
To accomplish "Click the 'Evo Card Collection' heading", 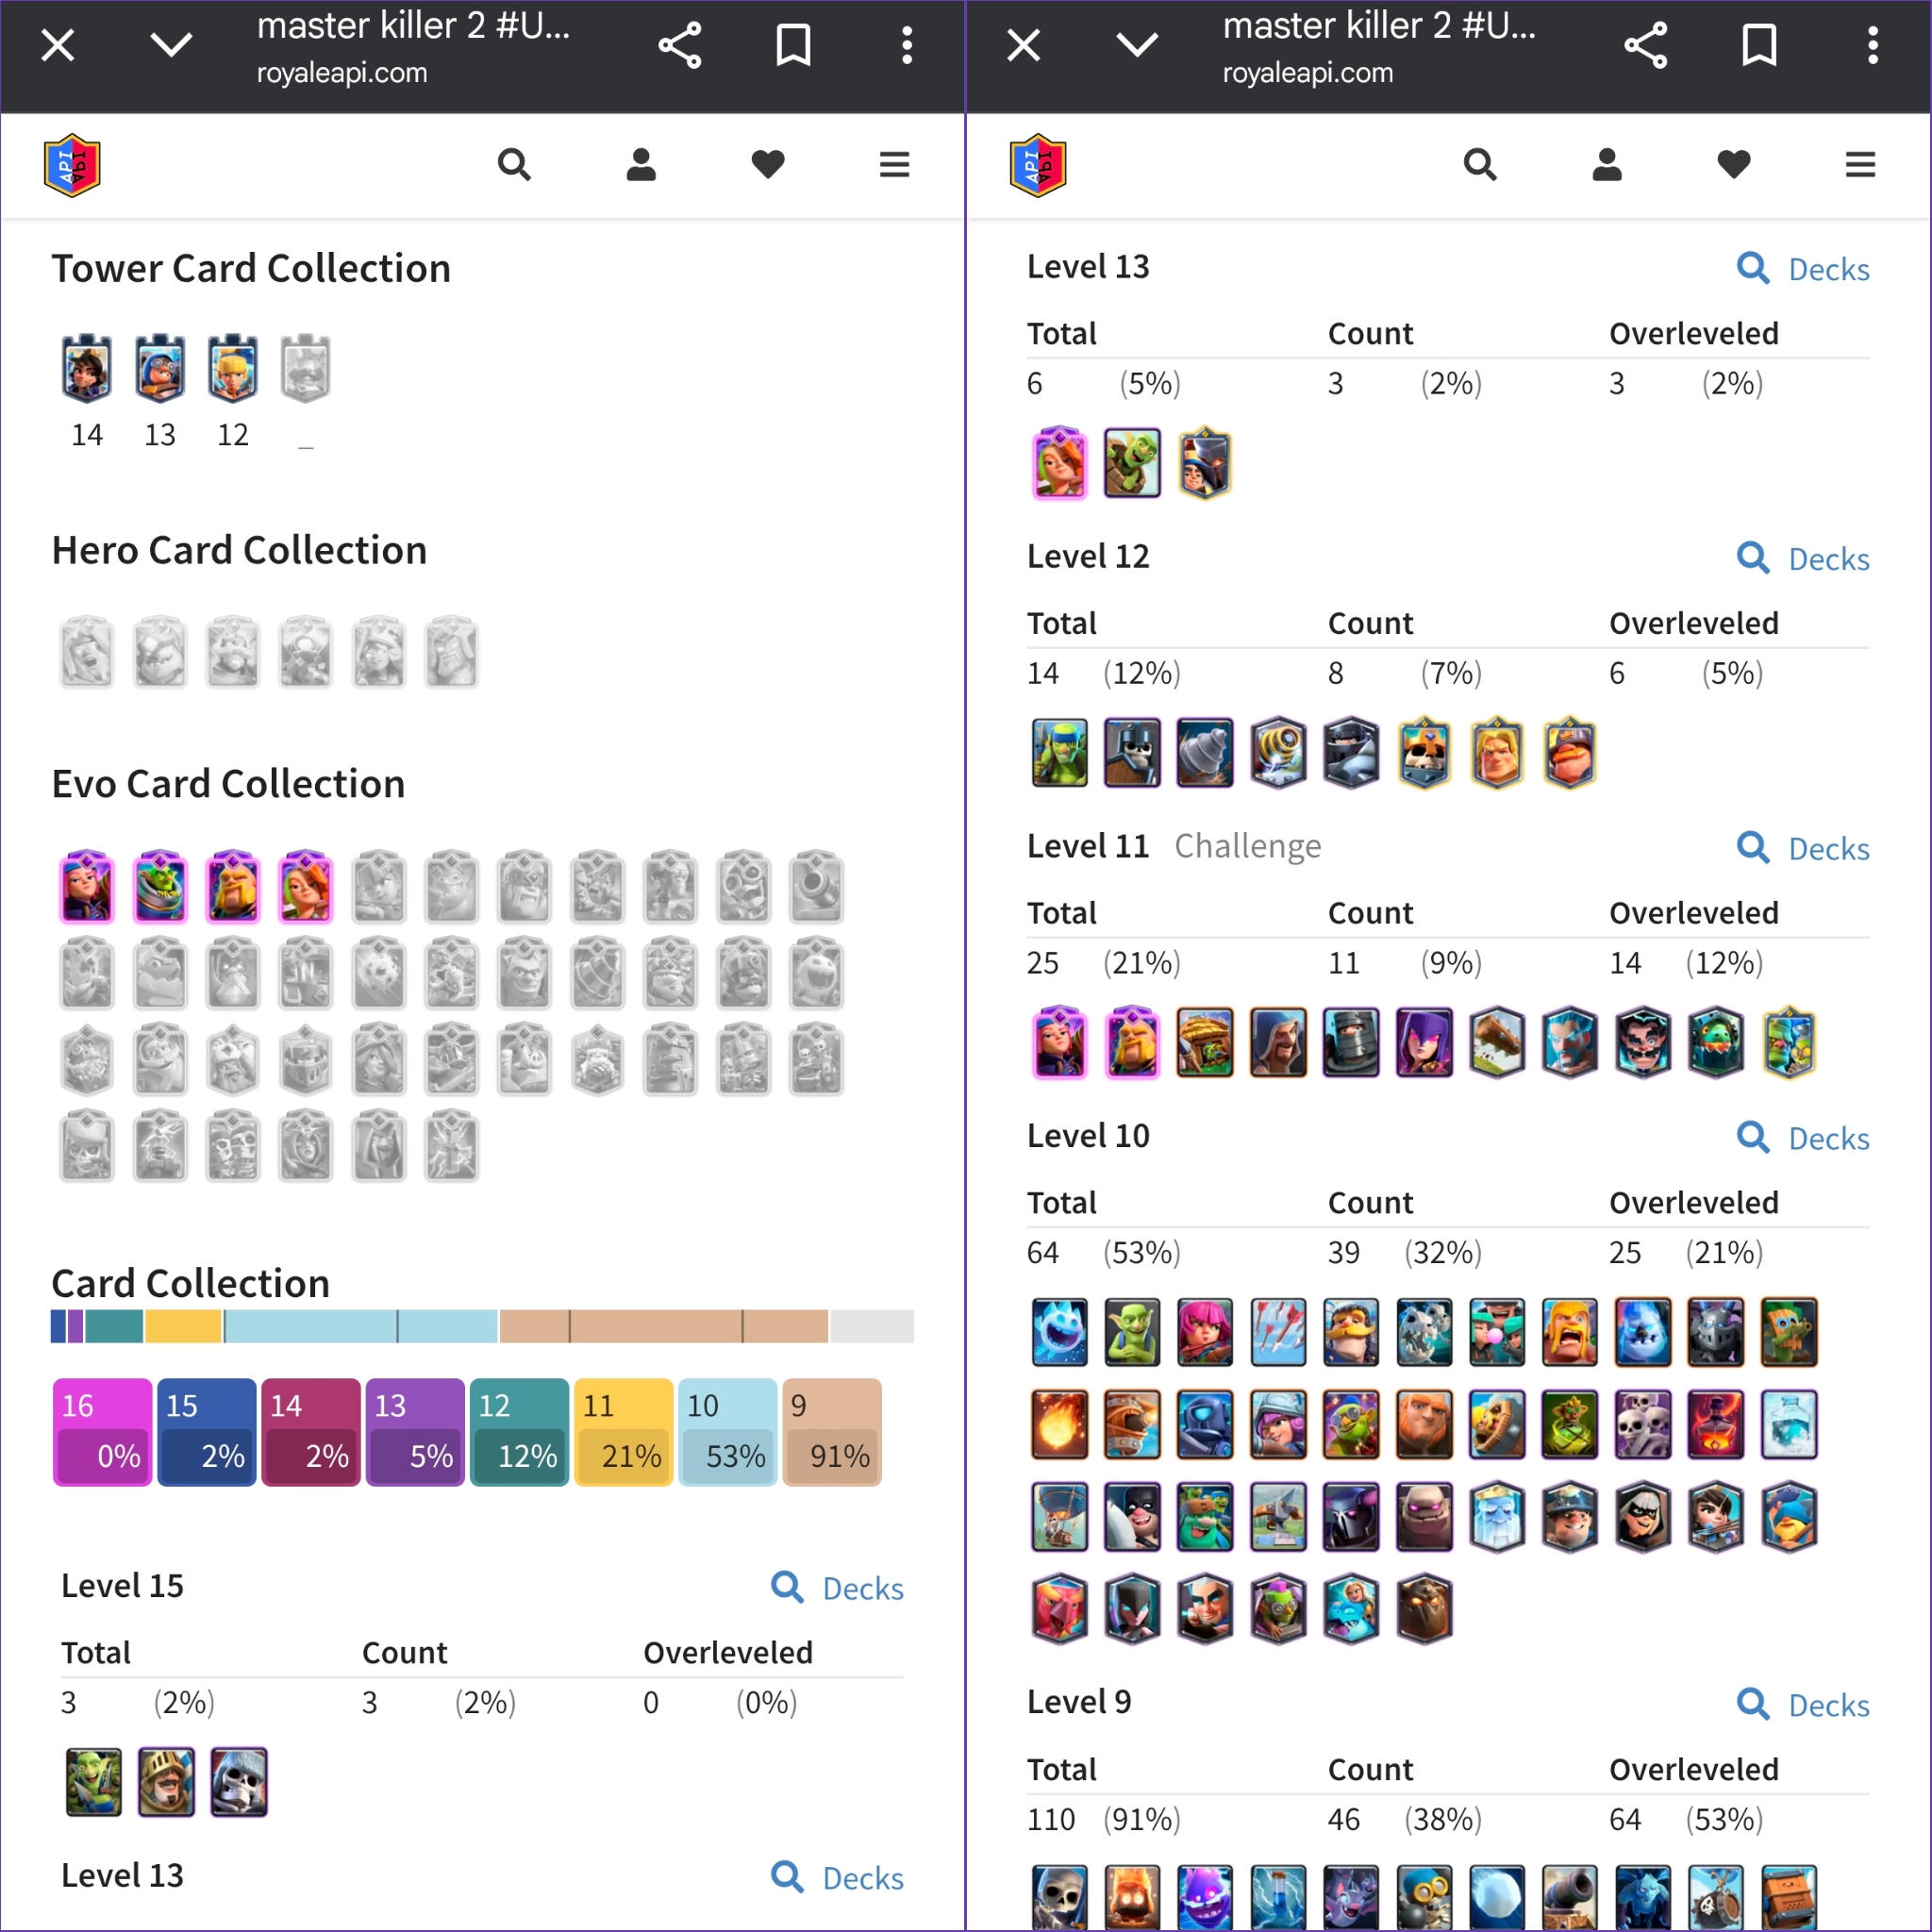I will [x=228, y=784].
